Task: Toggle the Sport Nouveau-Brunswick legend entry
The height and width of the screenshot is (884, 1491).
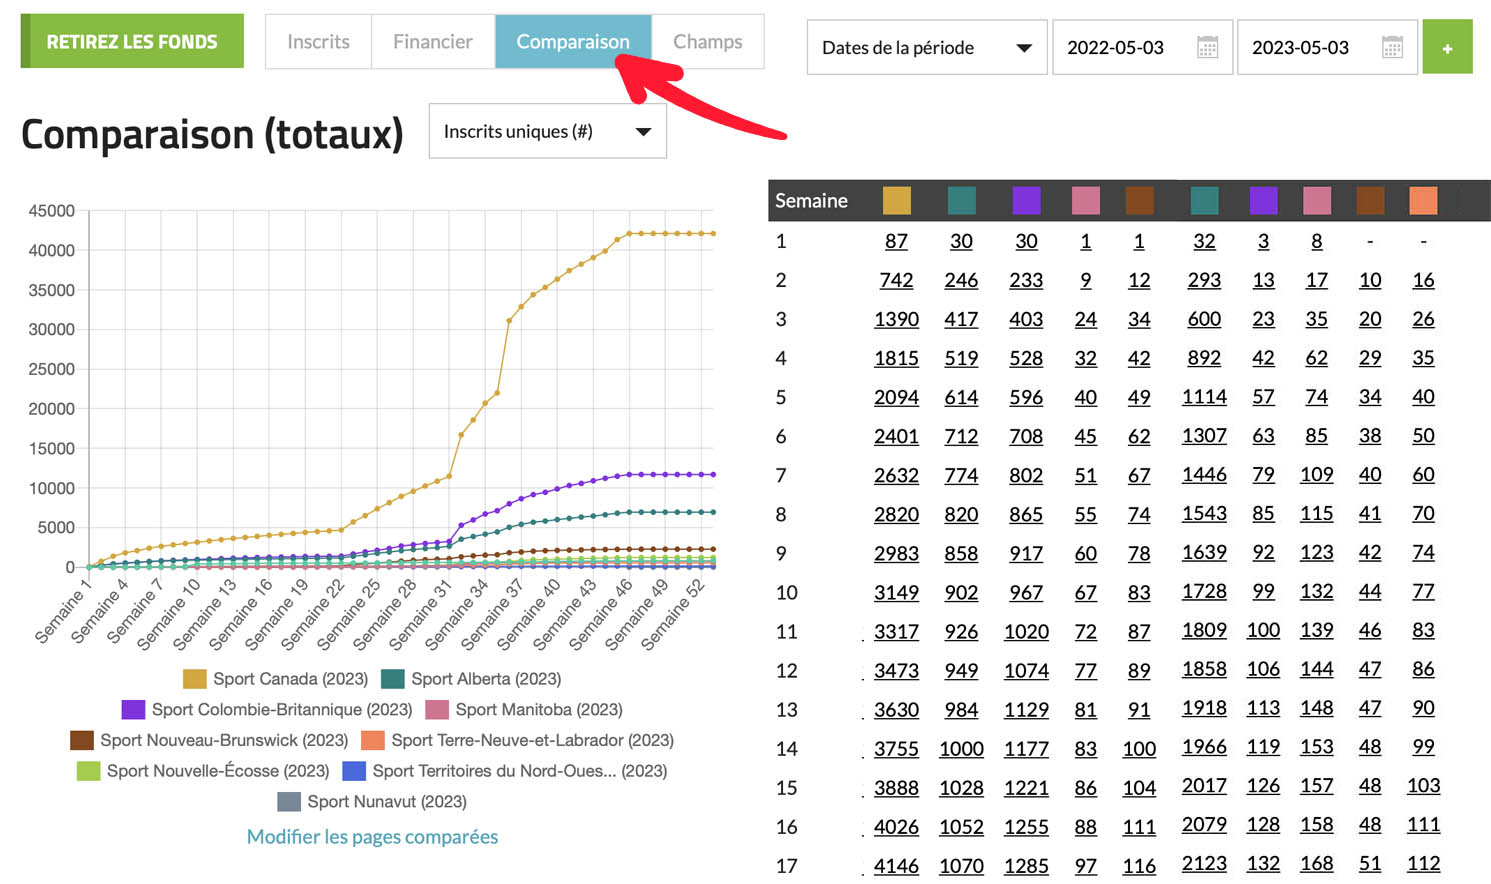Action: pos(210,741)
